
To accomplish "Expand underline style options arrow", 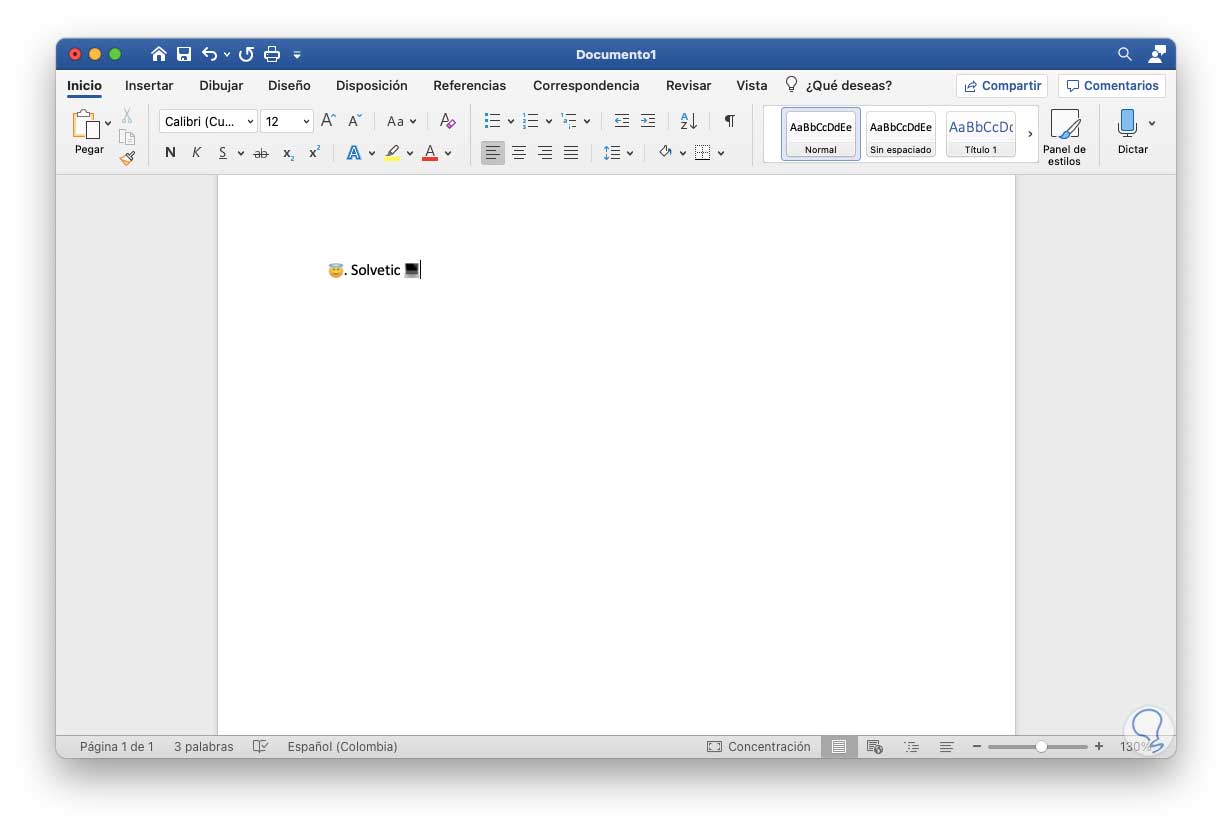I will point(241,153).
